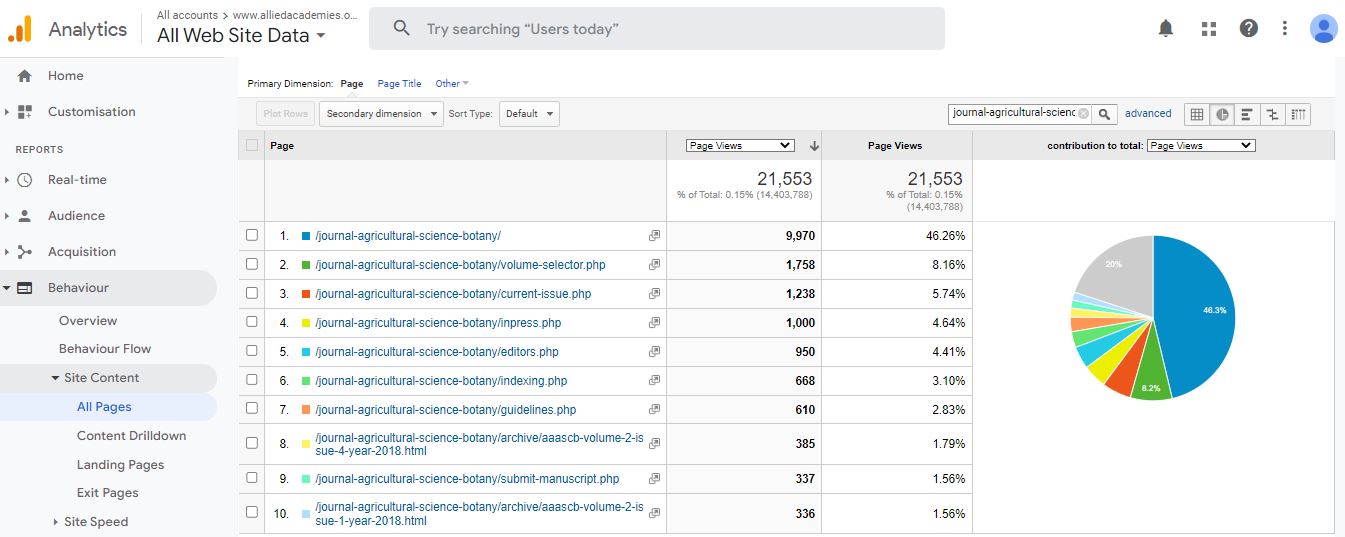The image size is (1345, 537).
Task: Check the box next to current-issue.php row
Action: point(252,293)
